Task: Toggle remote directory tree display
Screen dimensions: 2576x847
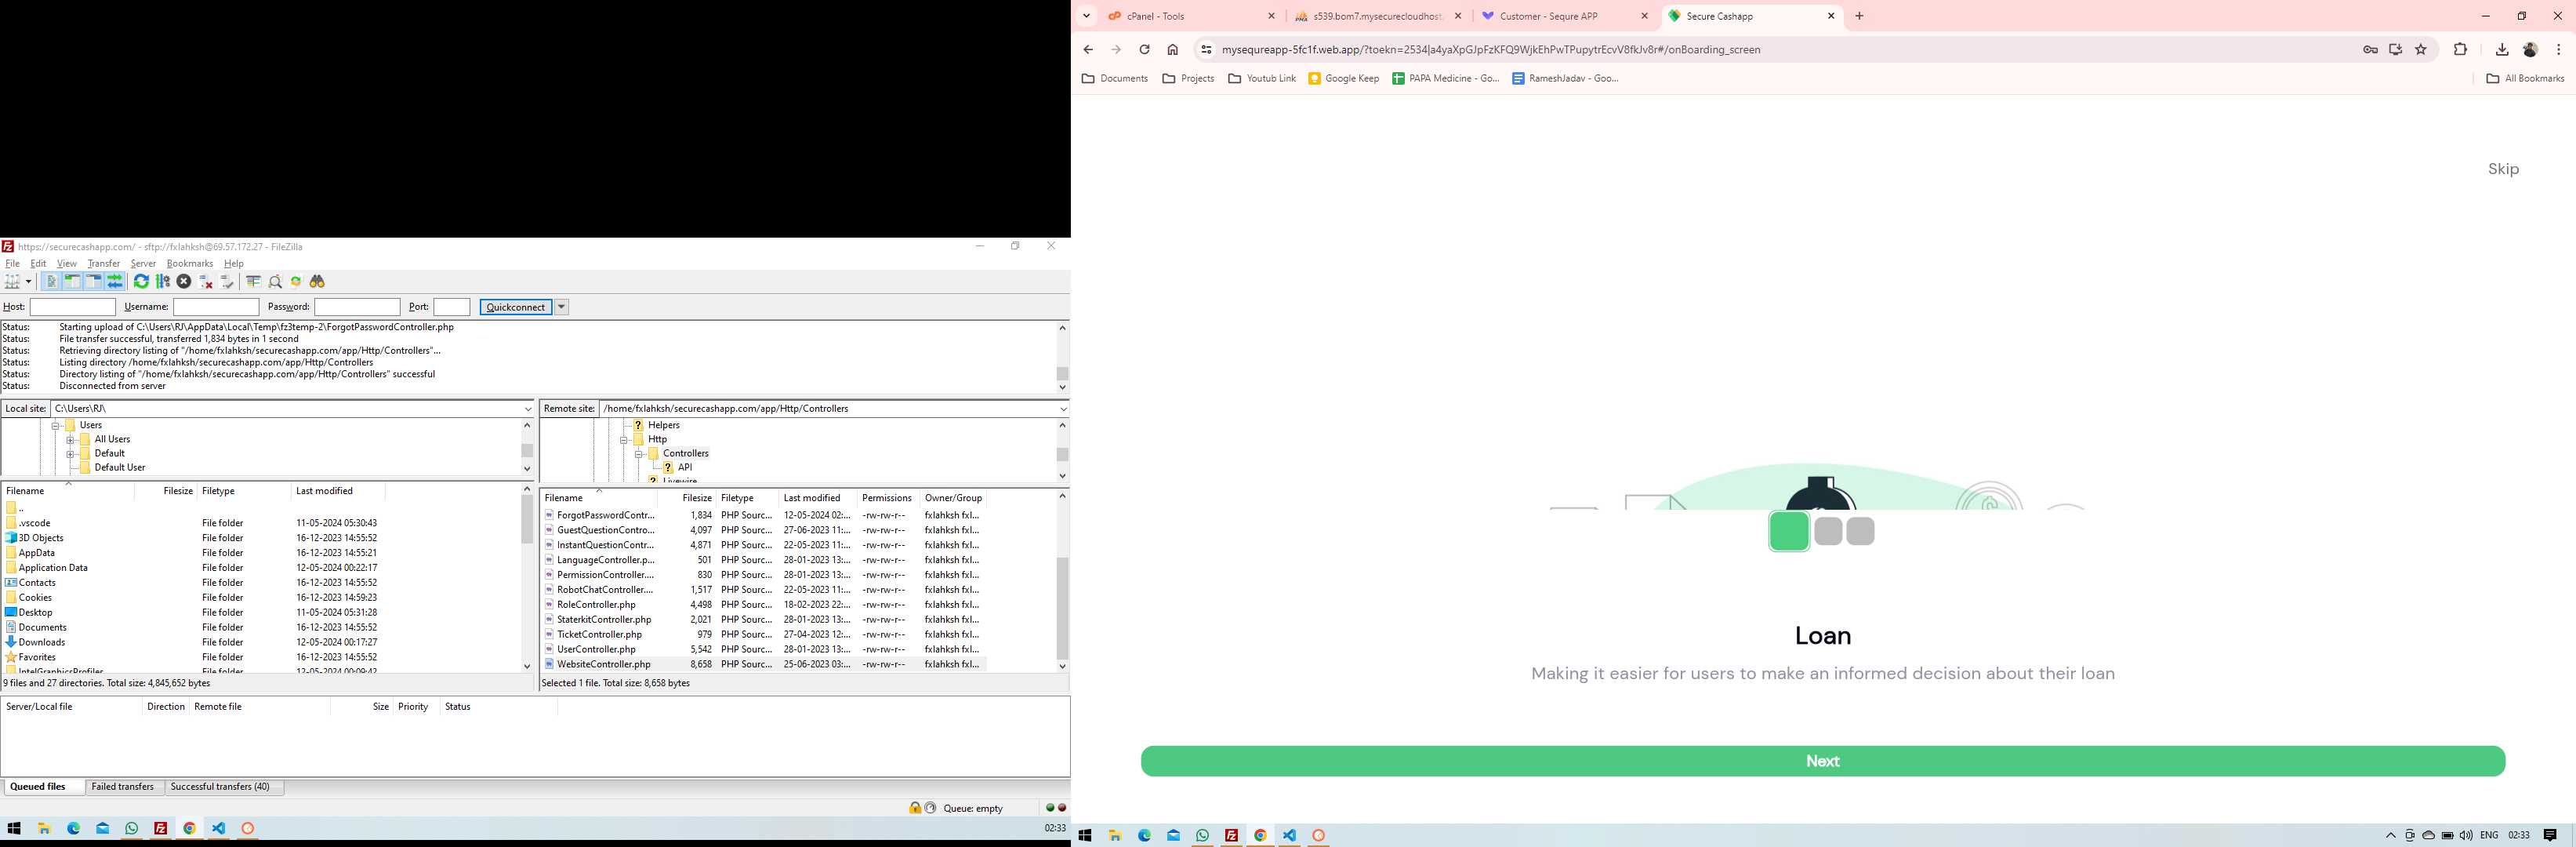Action: coord(94,282)
